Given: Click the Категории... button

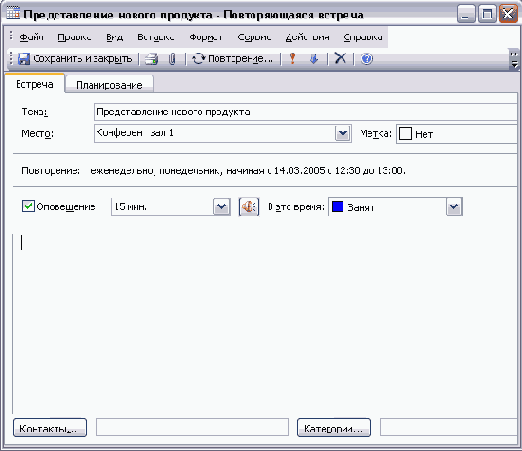Looking at the screenshot, I should [x=334, y=428].
